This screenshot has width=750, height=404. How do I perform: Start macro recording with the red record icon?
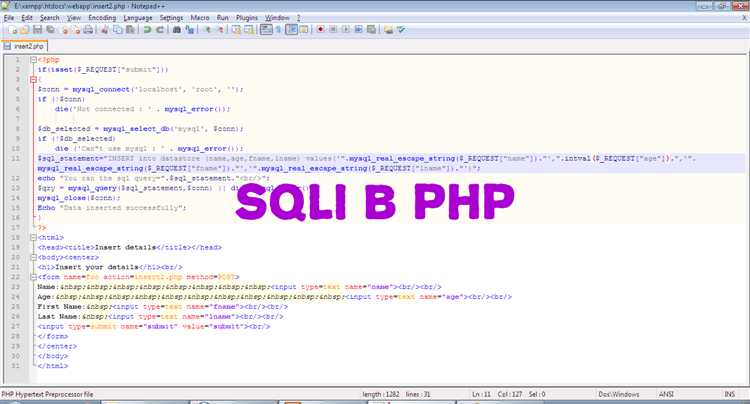tap(319, 30)
